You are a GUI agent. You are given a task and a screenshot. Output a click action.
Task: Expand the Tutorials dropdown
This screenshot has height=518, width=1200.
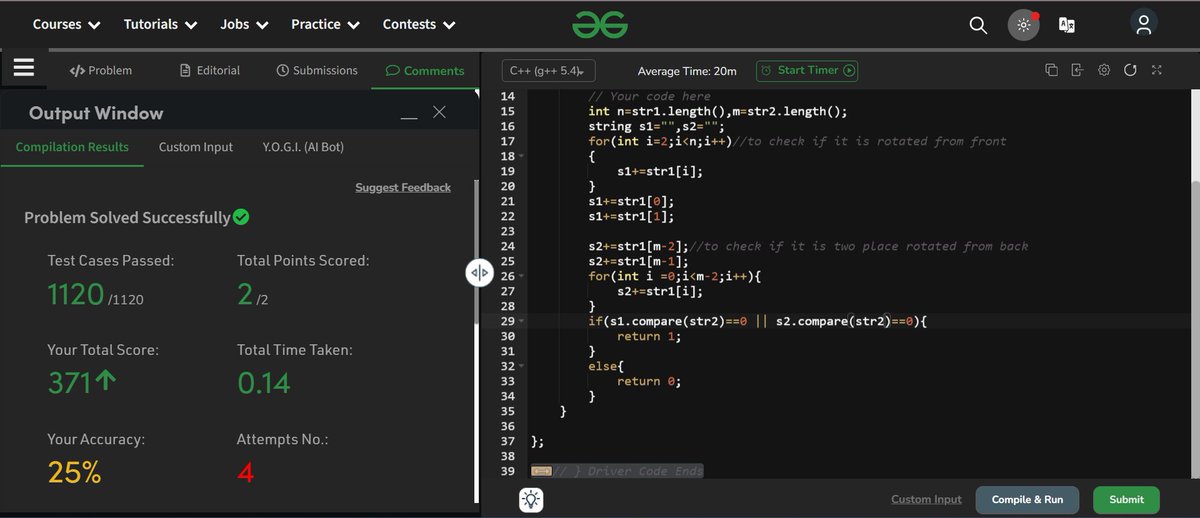pyautogui.click(x=160, y=24)
